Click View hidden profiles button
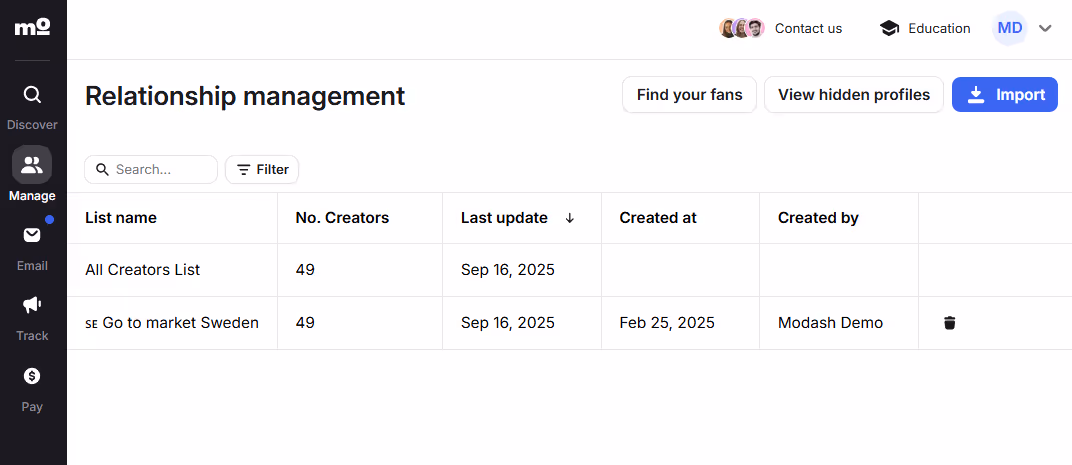The width and height of the screenshot is (1072, 465). (x=853, y=95)
